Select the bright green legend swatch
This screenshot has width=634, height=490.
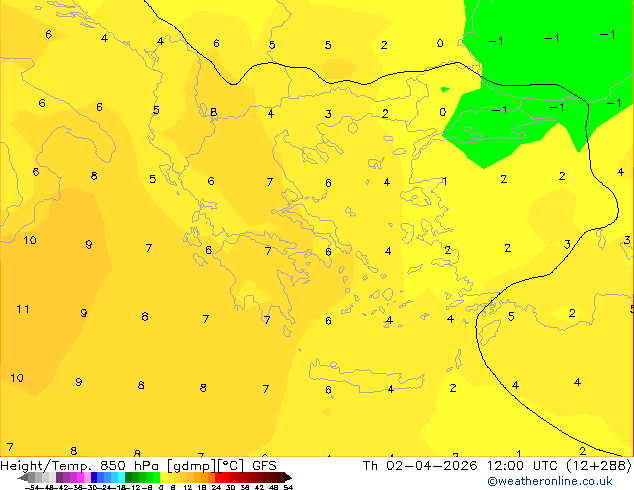(156, 477)
